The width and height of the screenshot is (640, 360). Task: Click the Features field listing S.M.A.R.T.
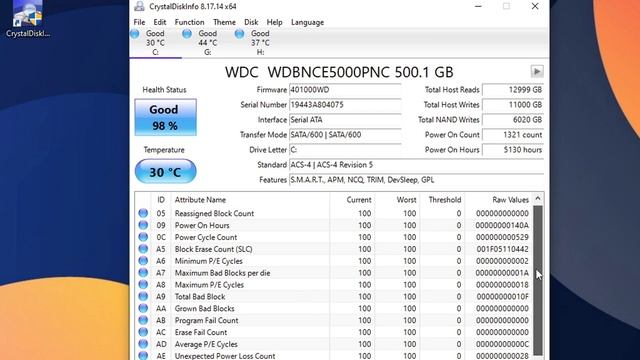[416, 180]
